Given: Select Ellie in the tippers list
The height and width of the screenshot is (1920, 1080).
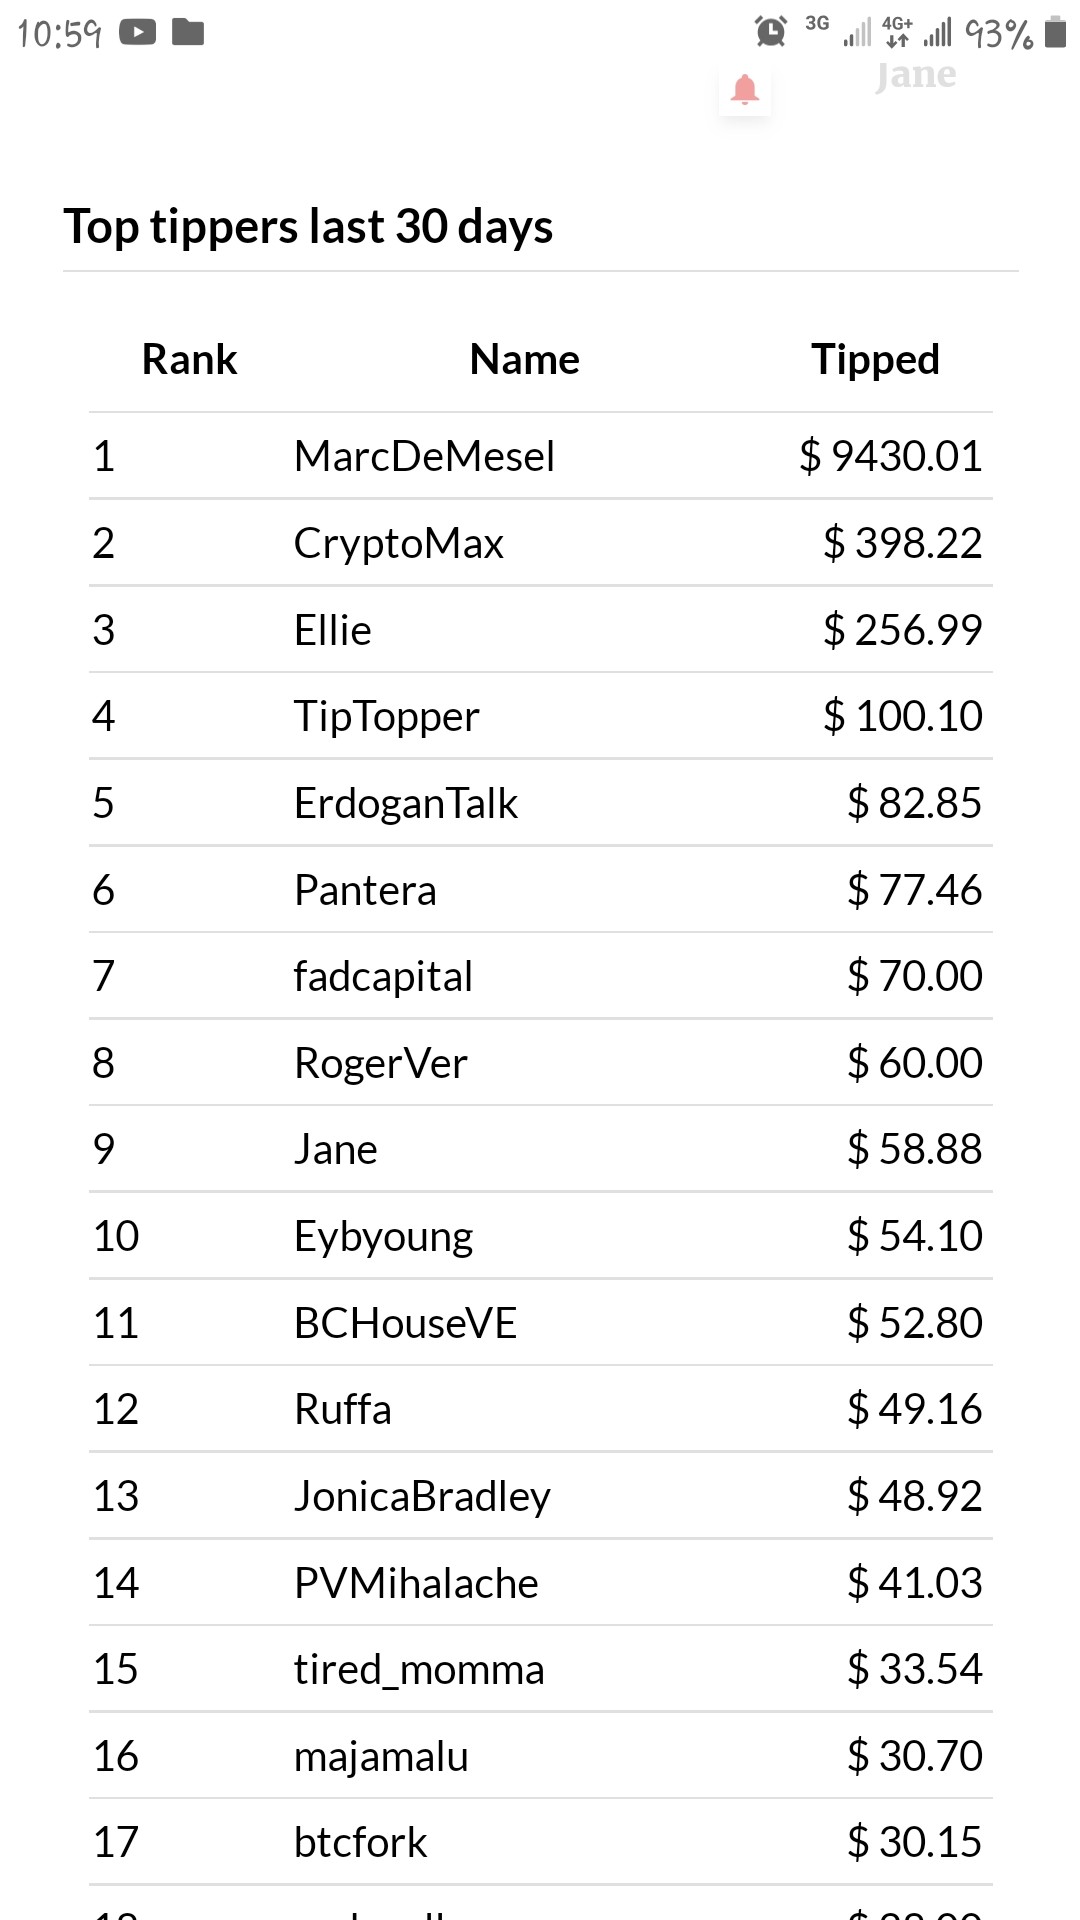Looking at the screenshot, I should (x=333, y=630).
